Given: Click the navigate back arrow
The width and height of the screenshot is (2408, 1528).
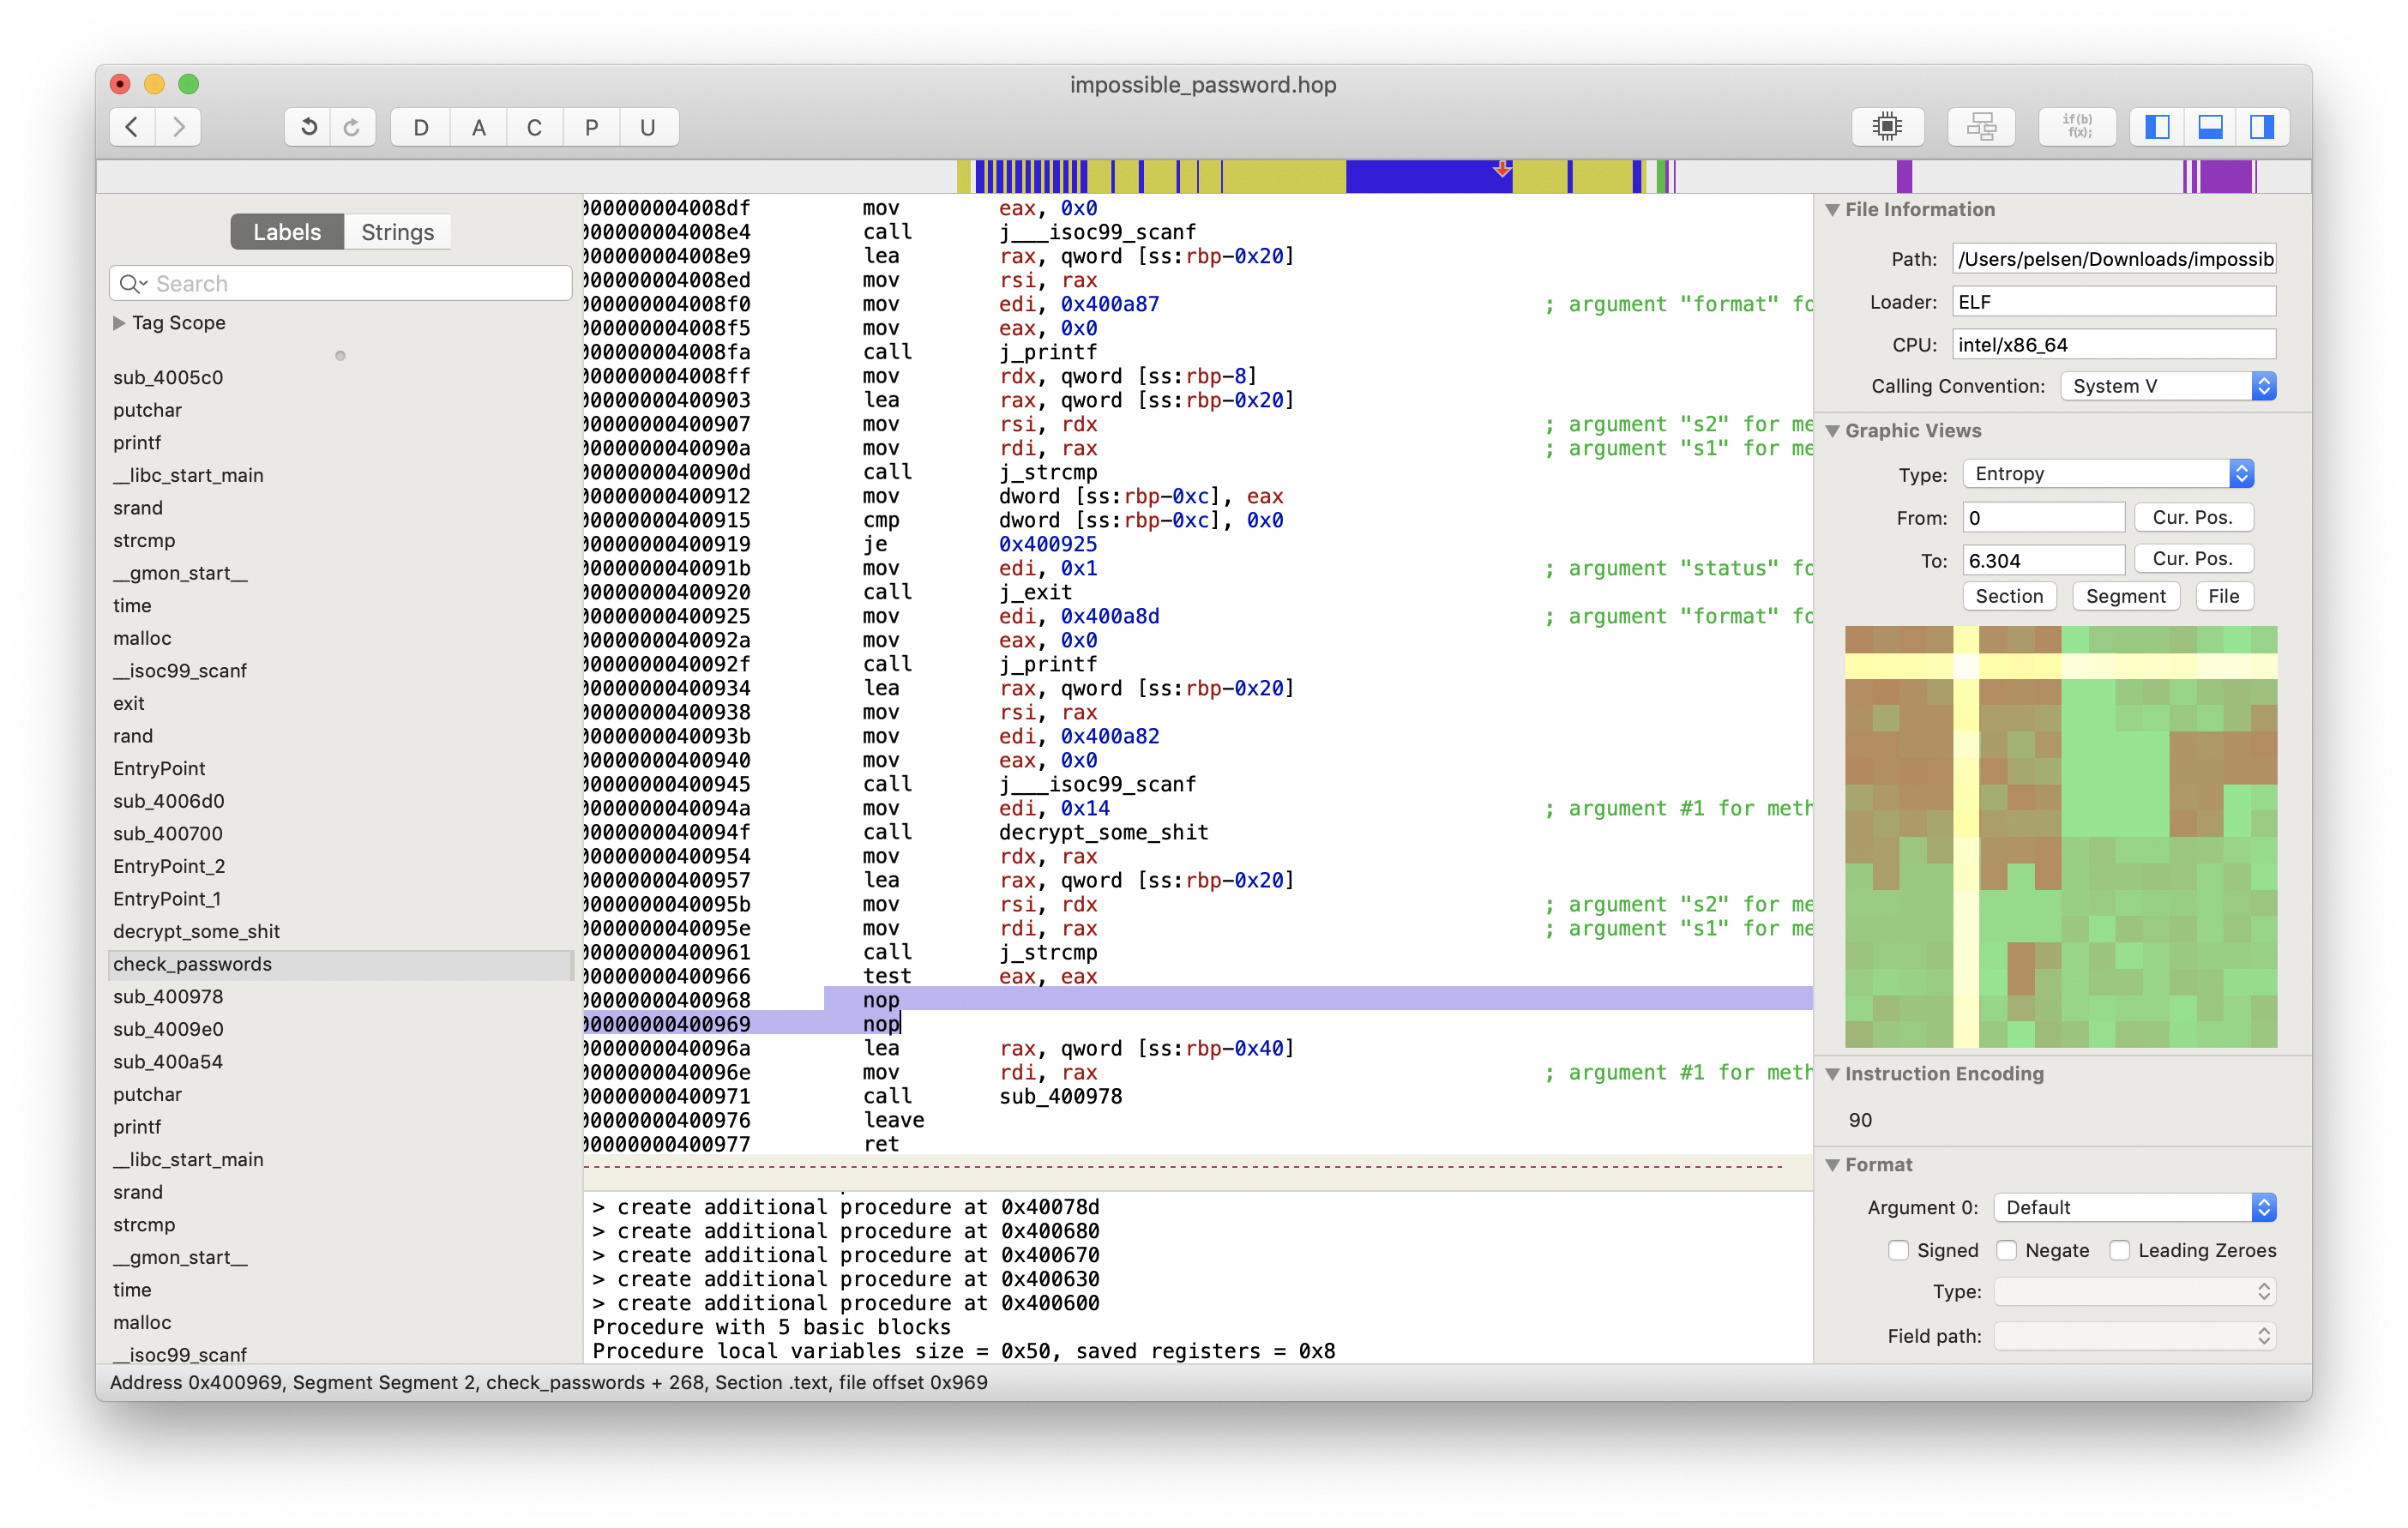Looking at the screenshot, I should click(132, 127).
